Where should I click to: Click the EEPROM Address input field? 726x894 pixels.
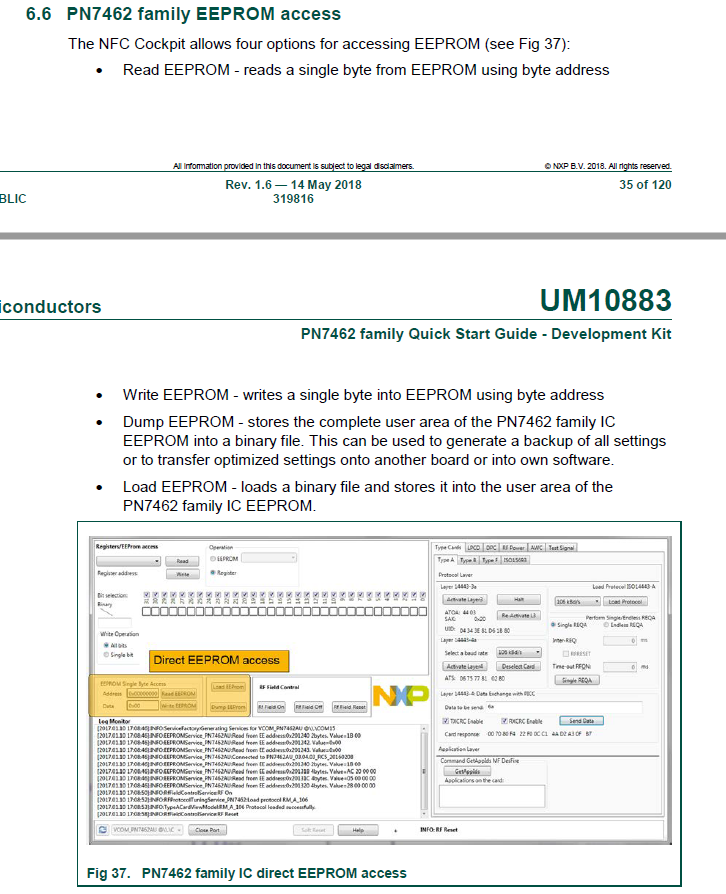(143, 694)
